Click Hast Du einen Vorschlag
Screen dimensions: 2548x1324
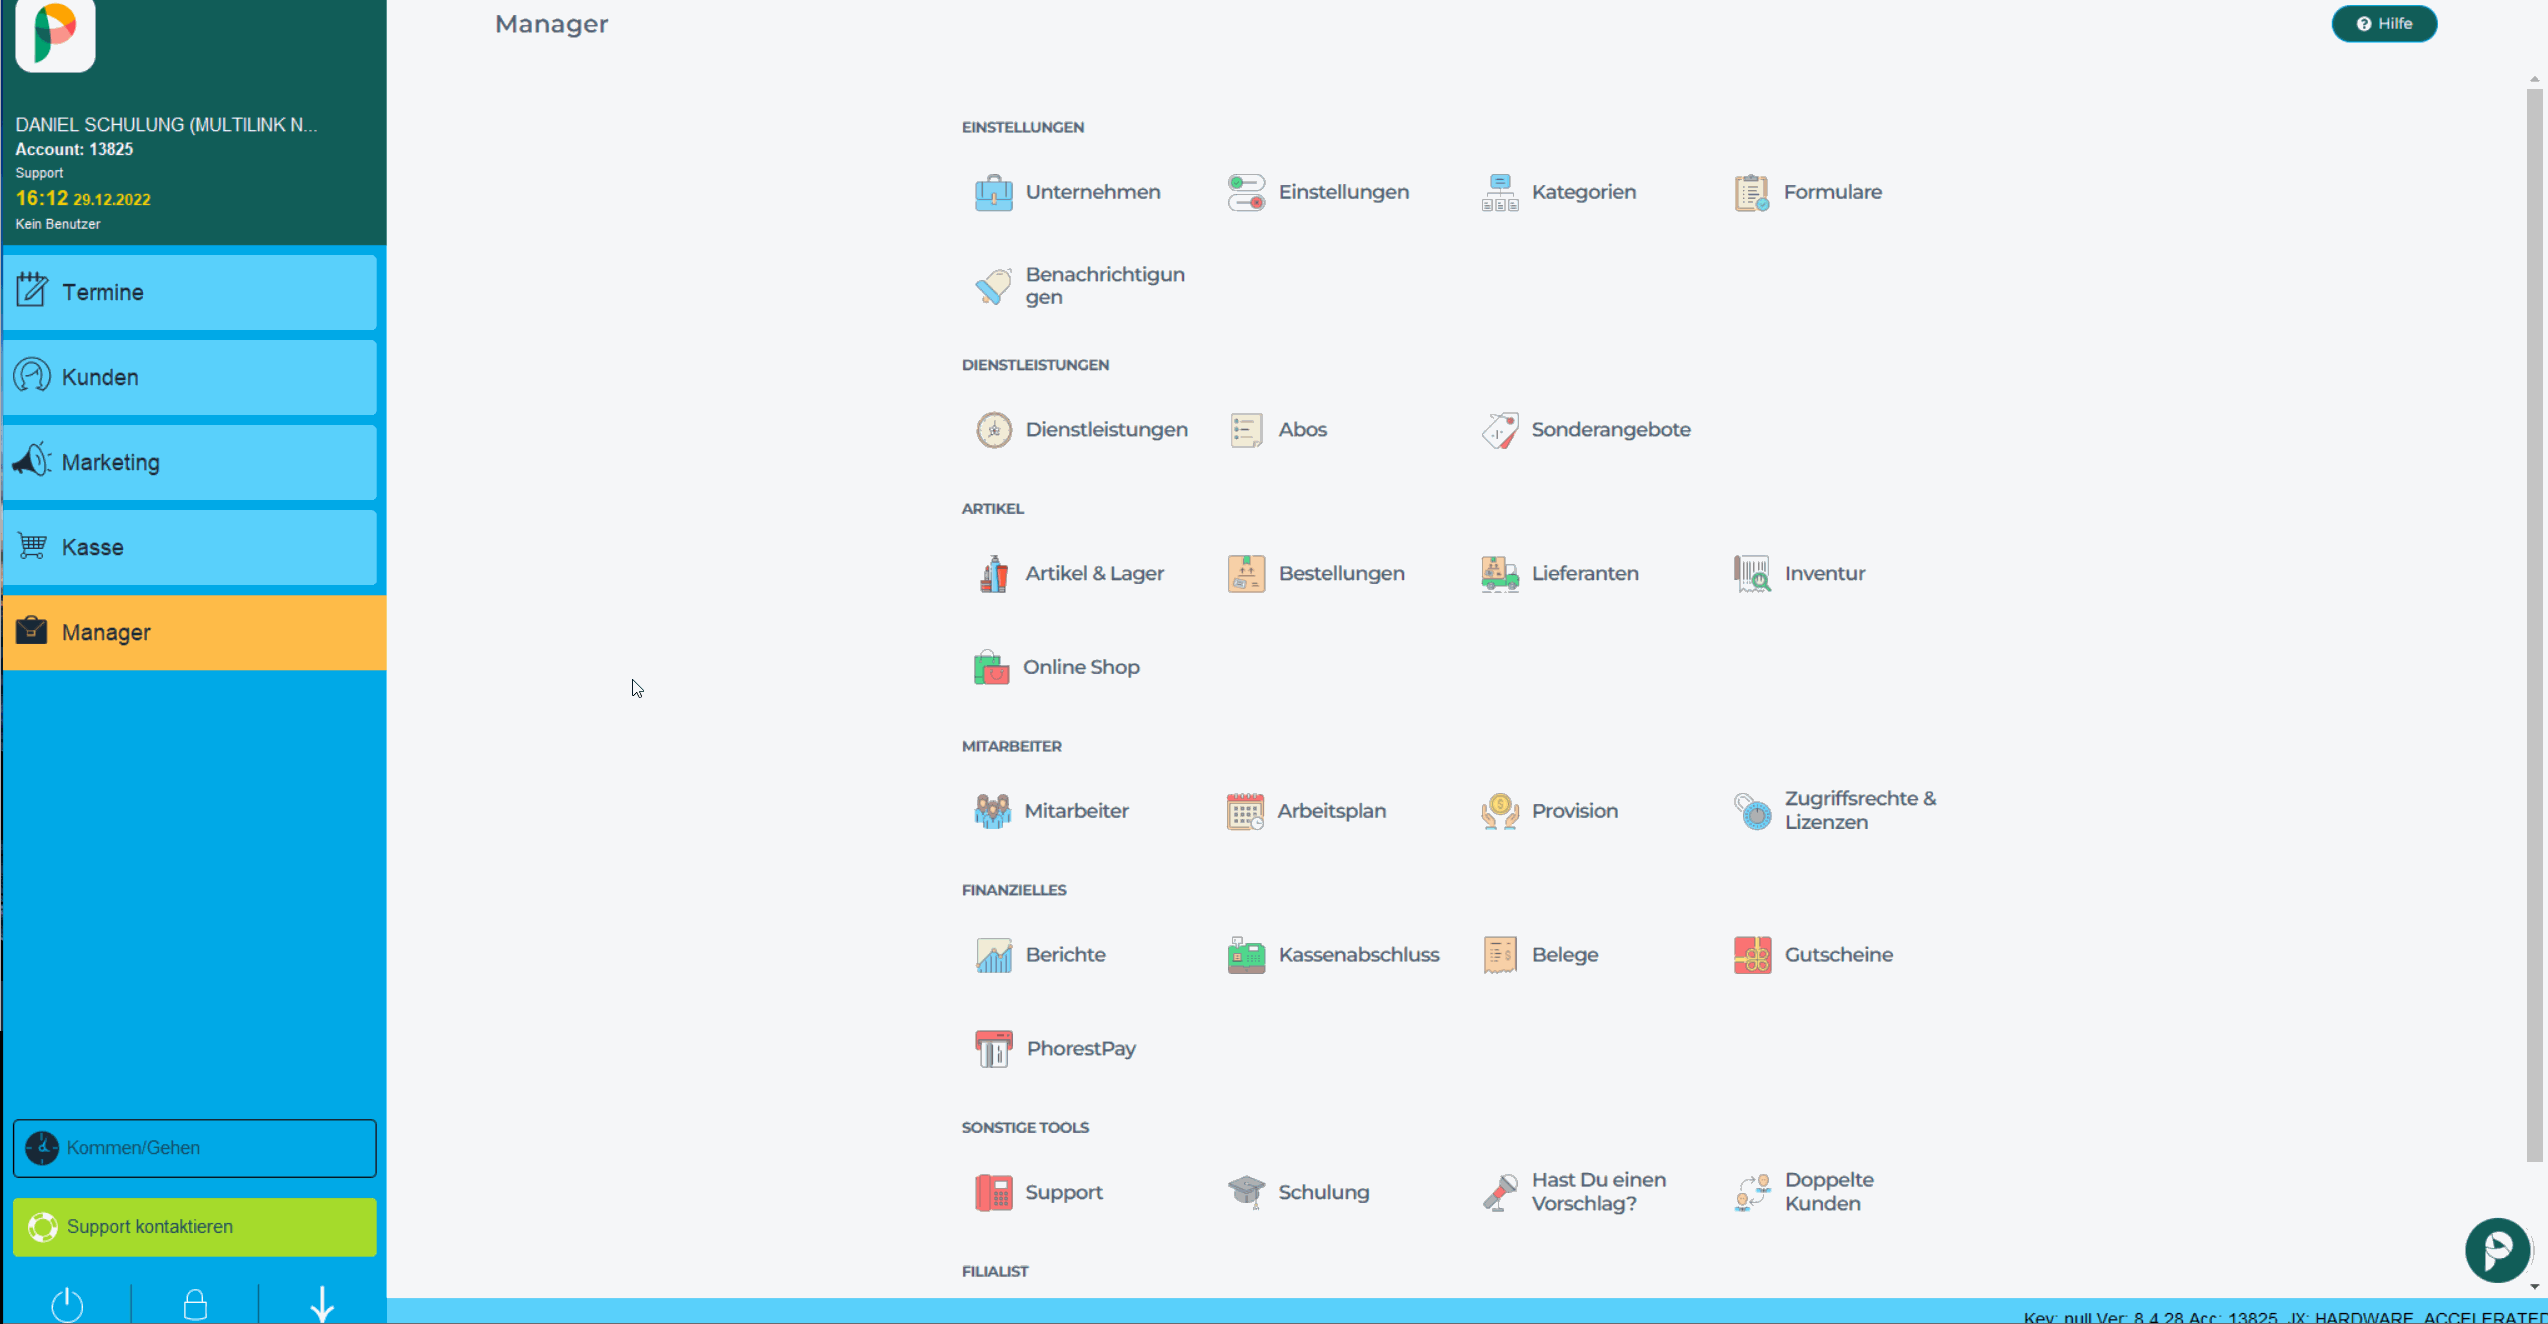tap(1599, 1191)
